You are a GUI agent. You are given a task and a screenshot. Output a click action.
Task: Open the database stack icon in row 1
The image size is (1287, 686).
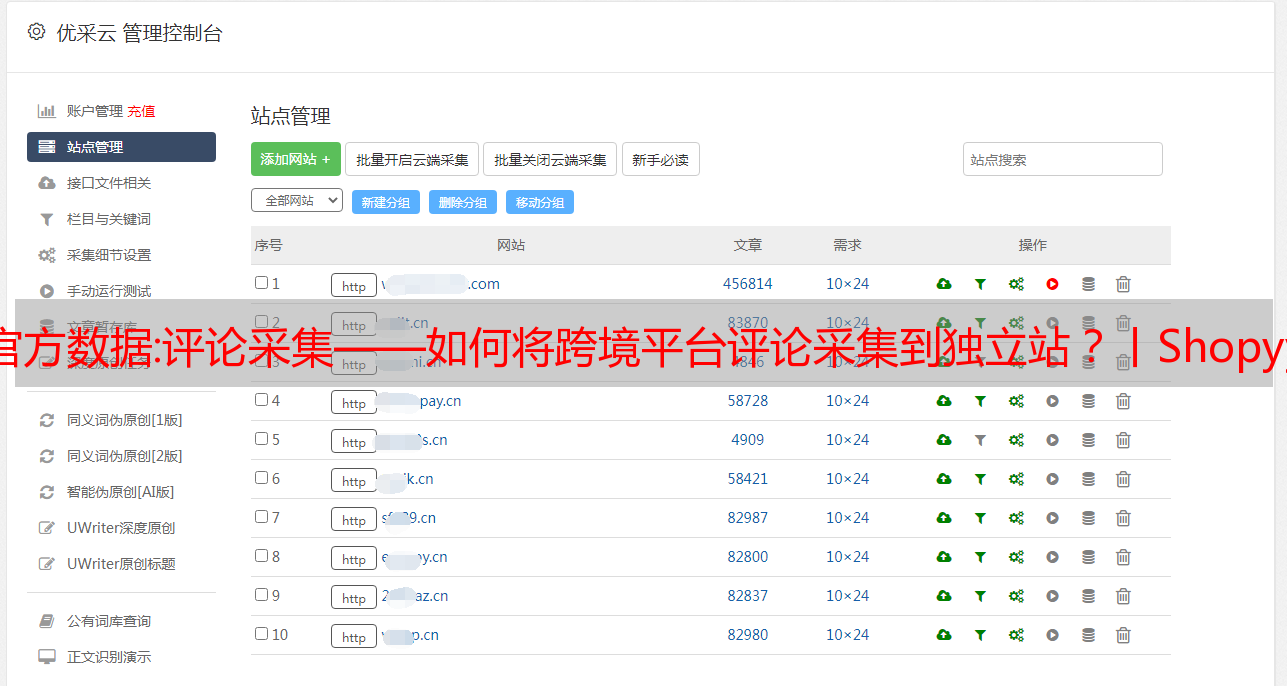[1088, 284]
